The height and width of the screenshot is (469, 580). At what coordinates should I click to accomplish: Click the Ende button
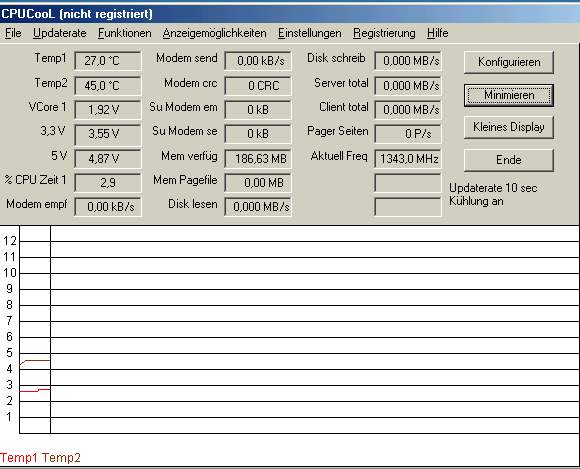tap(509, 160)
